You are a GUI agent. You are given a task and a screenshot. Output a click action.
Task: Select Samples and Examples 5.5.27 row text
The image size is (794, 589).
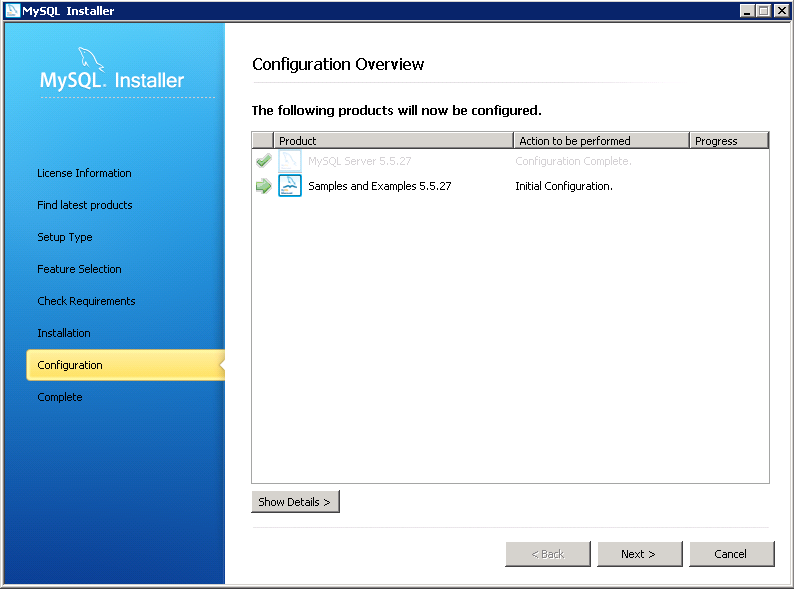[x=380, y=186]
